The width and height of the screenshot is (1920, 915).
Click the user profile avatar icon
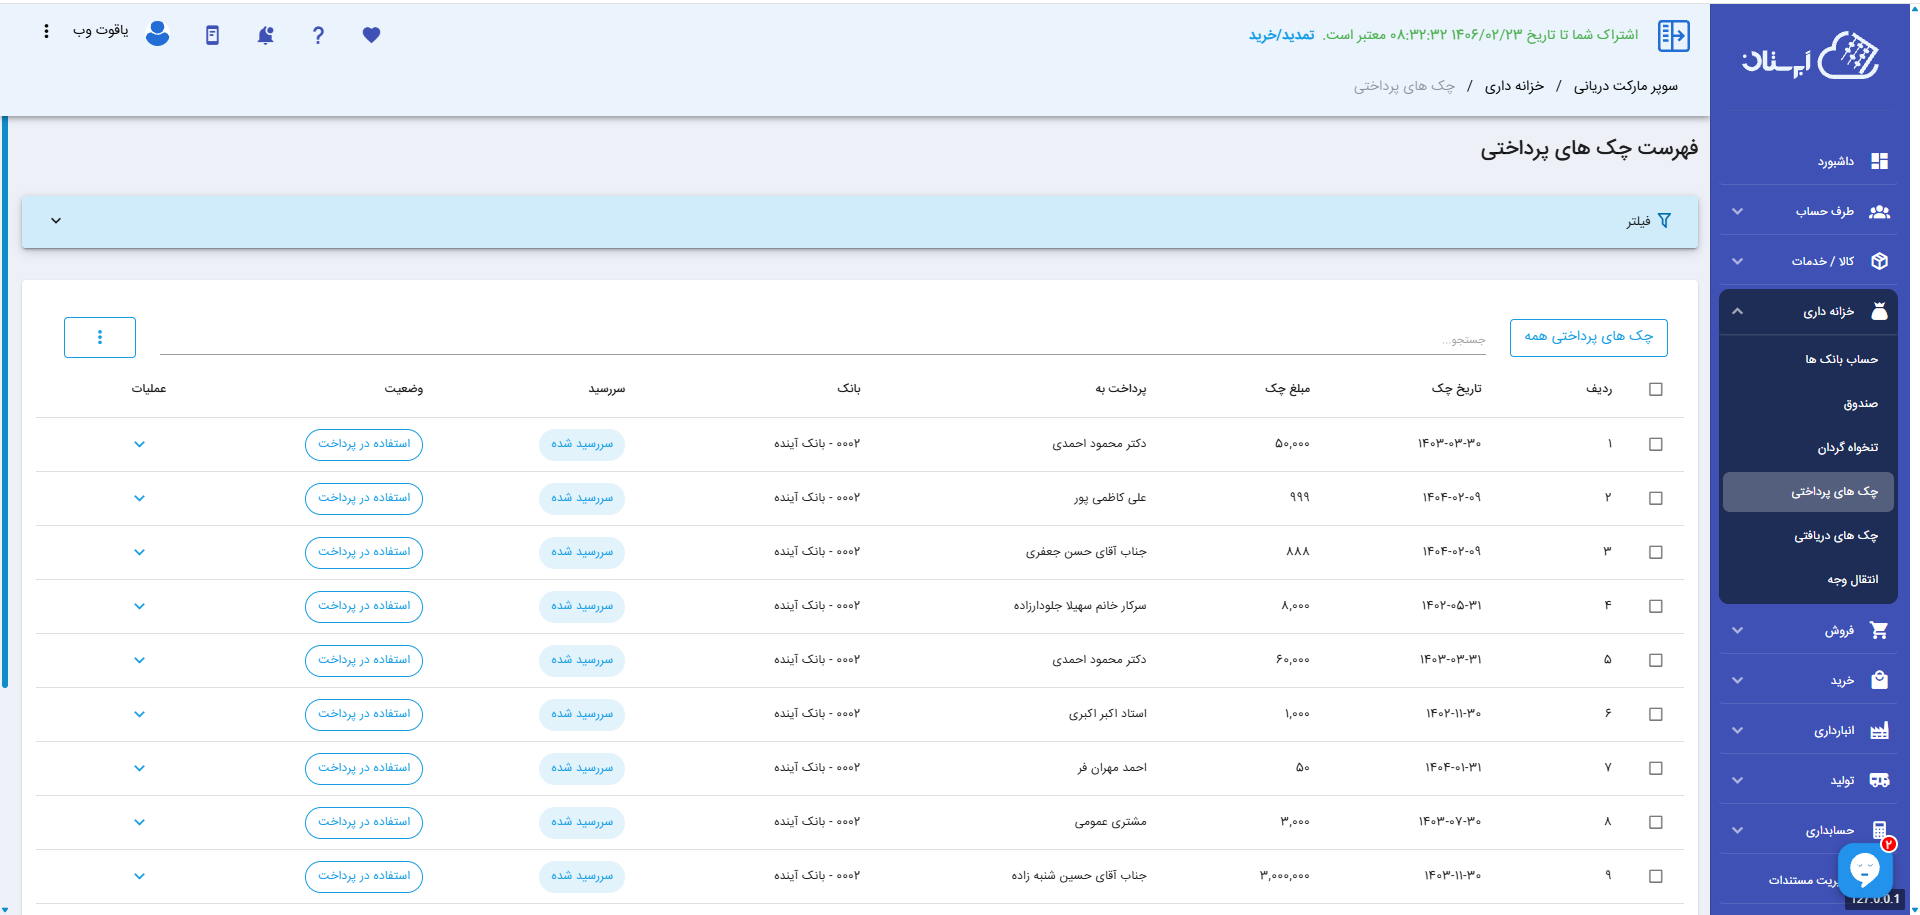click(157, 34)
